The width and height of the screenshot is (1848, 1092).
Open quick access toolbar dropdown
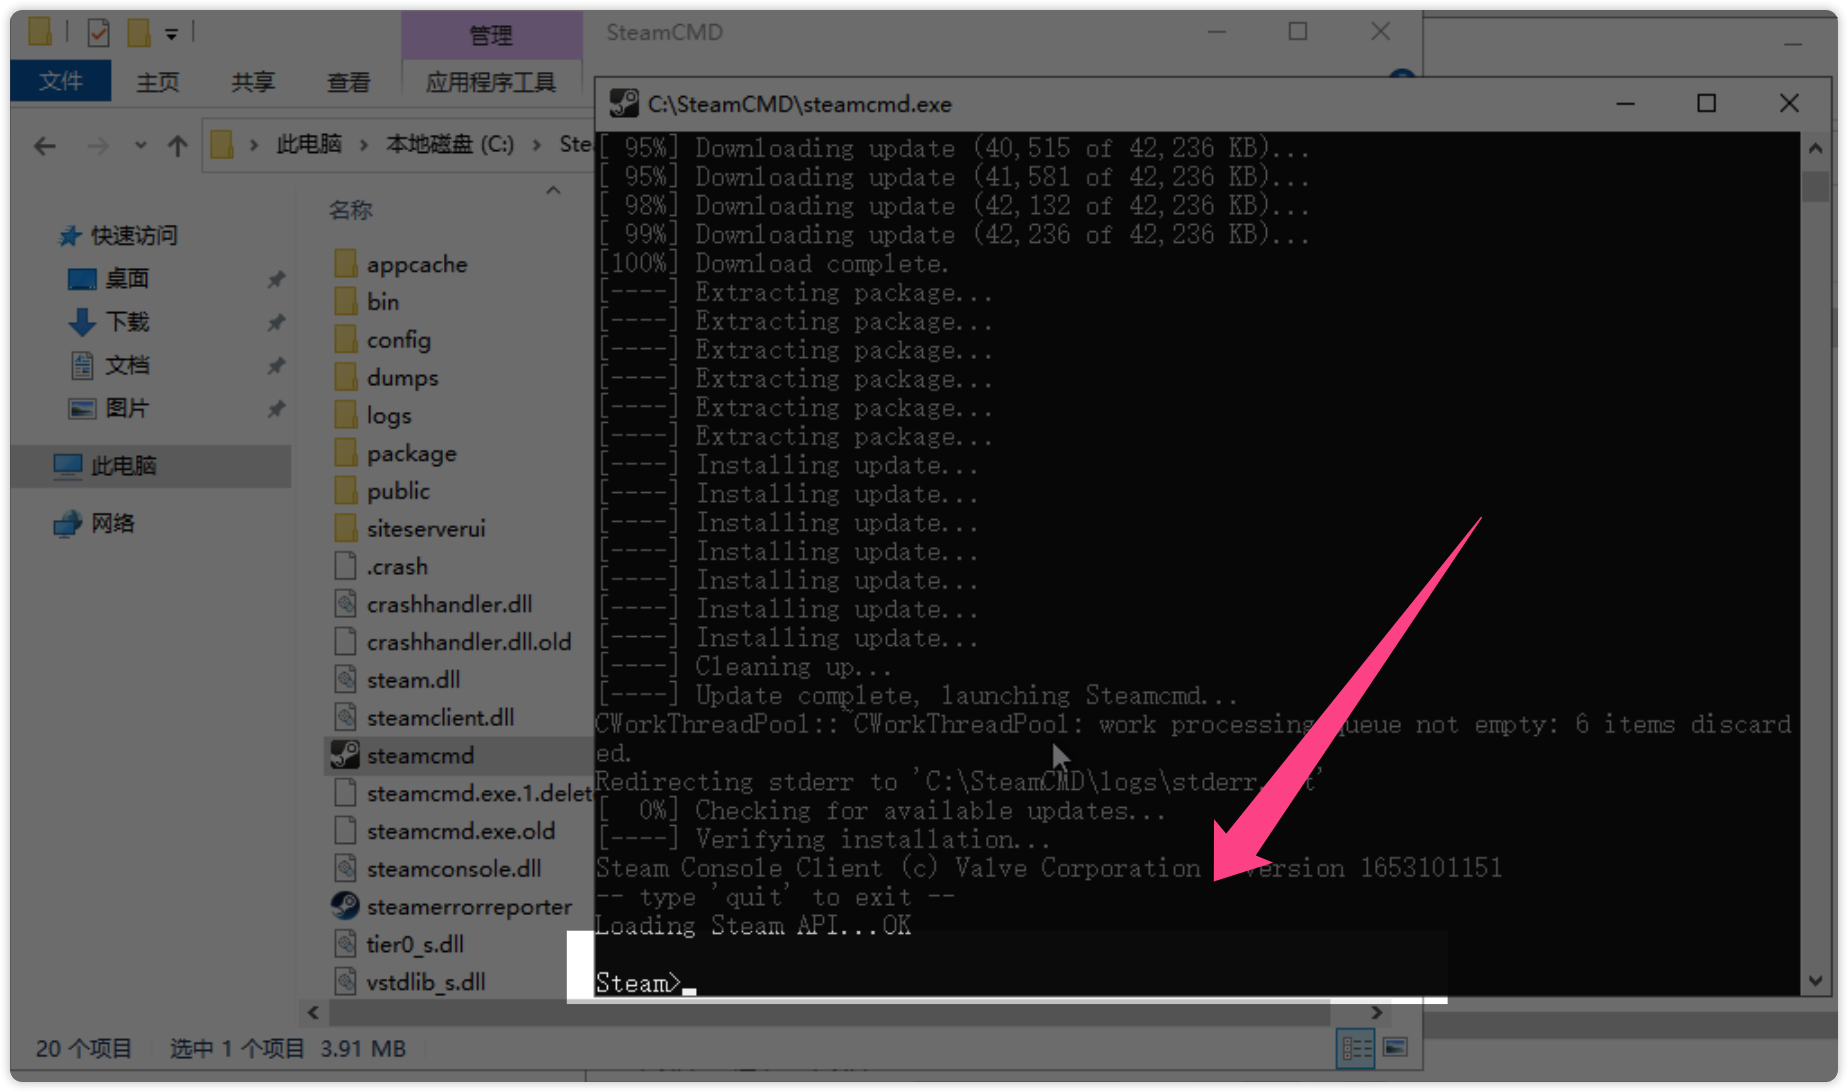point(172,34)
